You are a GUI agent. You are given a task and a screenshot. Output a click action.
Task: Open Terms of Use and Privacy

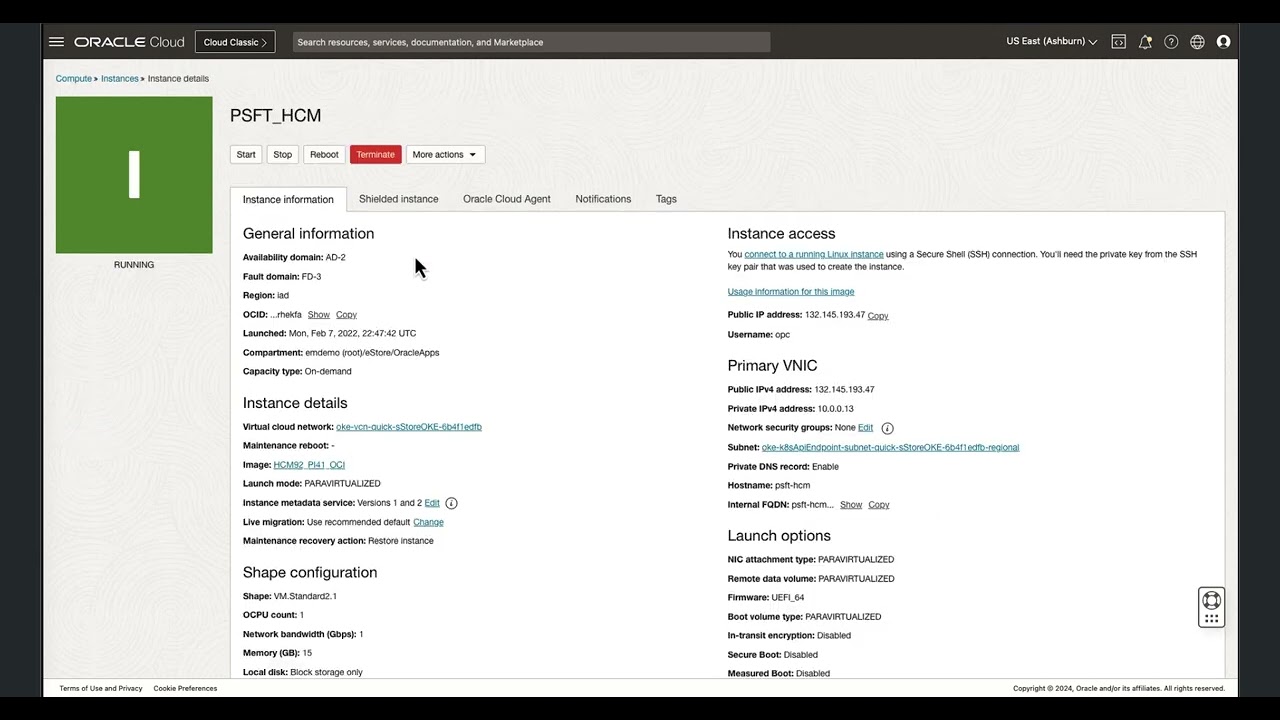coord(101,688)
